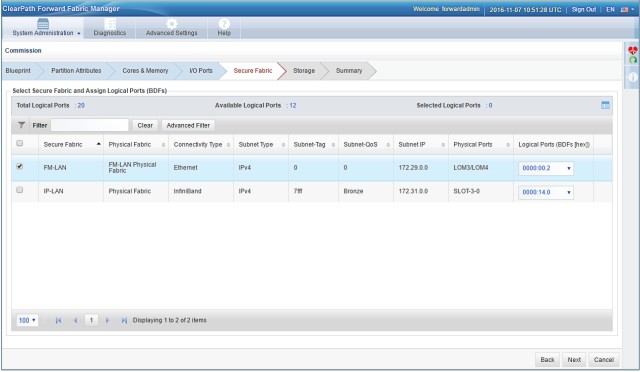
Task: Check the IP-LAN secure fabric checkbox
Action: [20, 190]
